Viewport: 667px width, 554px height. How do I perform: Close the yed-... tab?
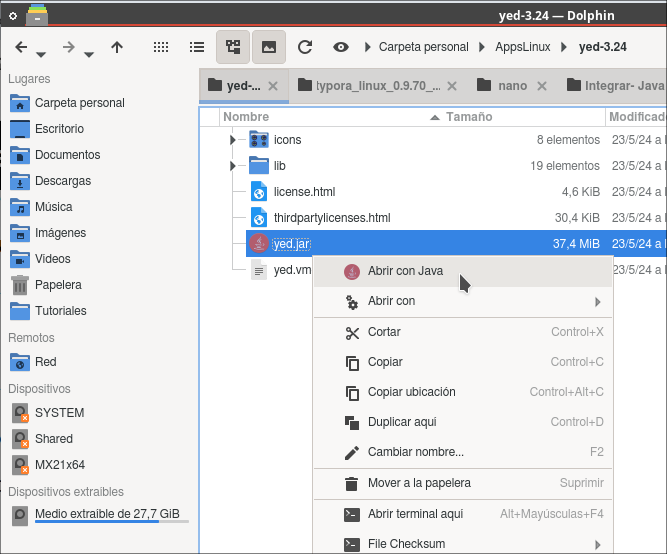273,86
